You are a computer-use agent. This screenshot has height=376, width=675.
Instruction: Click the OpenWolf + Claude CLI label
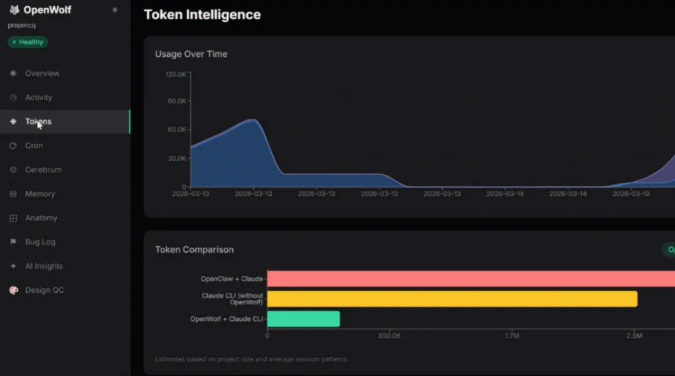226,319
